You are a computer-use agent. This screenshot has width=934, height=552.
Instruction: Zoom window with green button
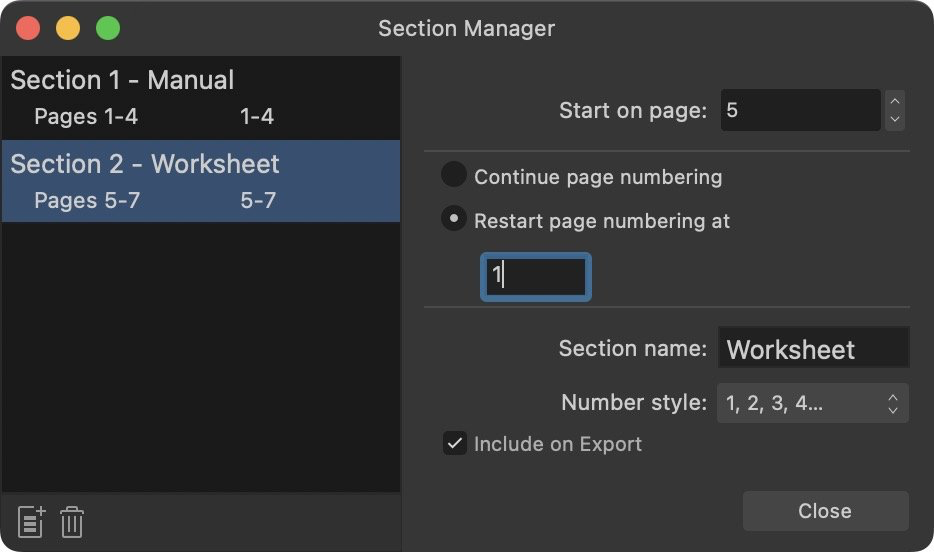[108, 28]
